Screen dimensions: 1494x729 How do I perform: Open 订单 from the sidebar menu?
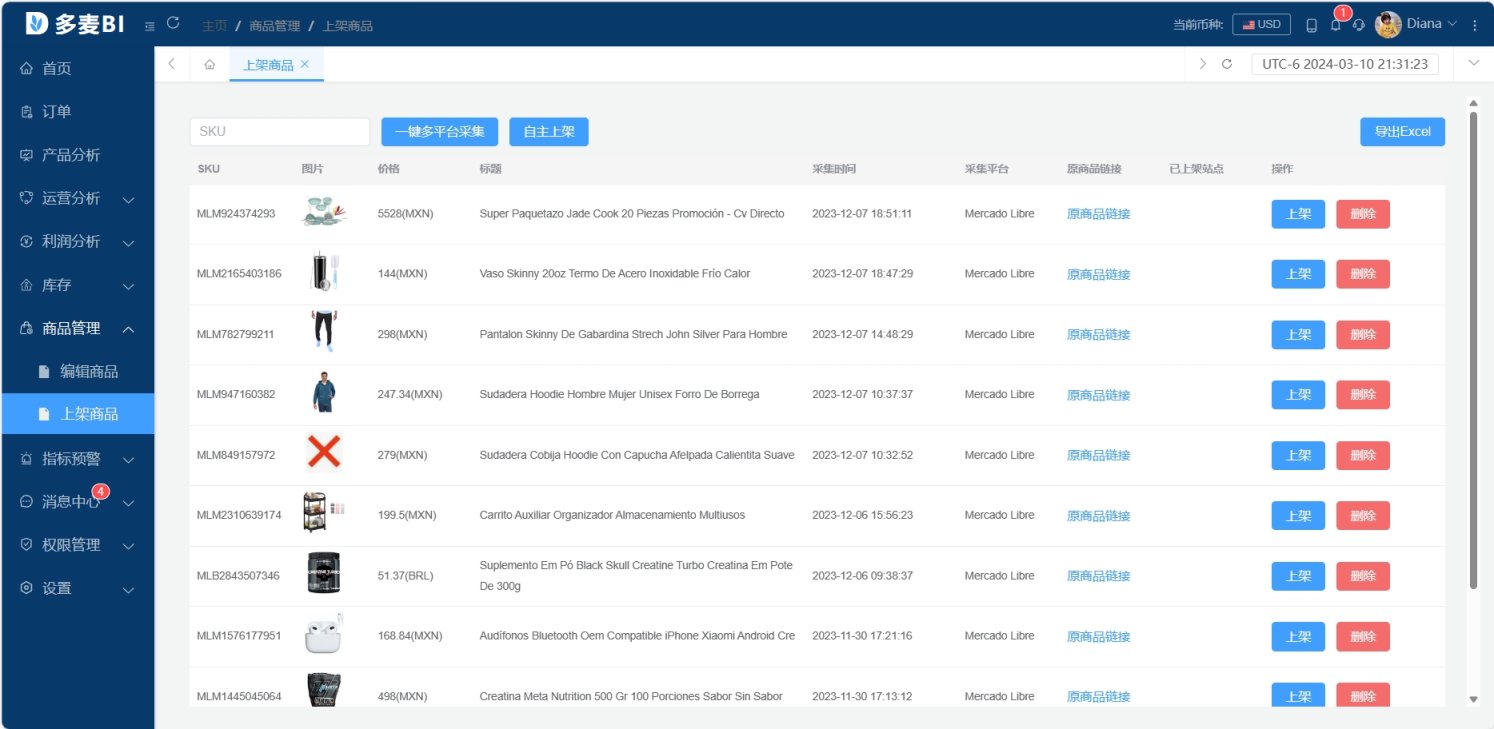(x=56, y=112)
